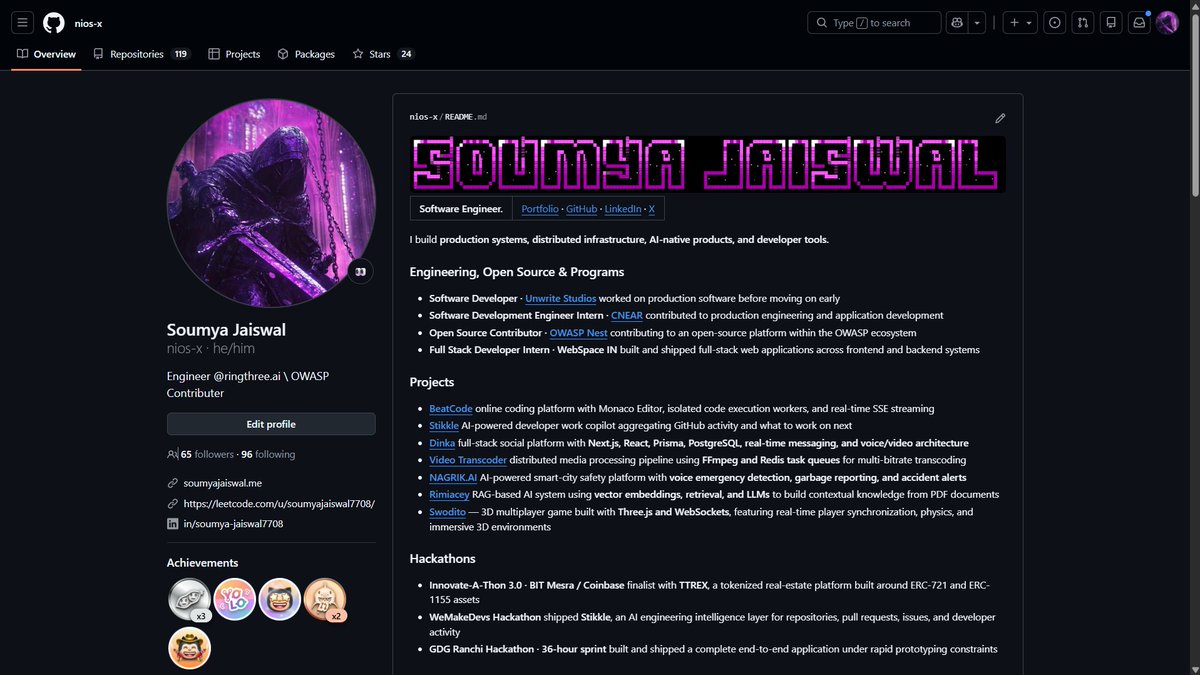Open the create new plus menu
The image size is (1200, 675).
pyautogui.click(x=1020, y=22)
